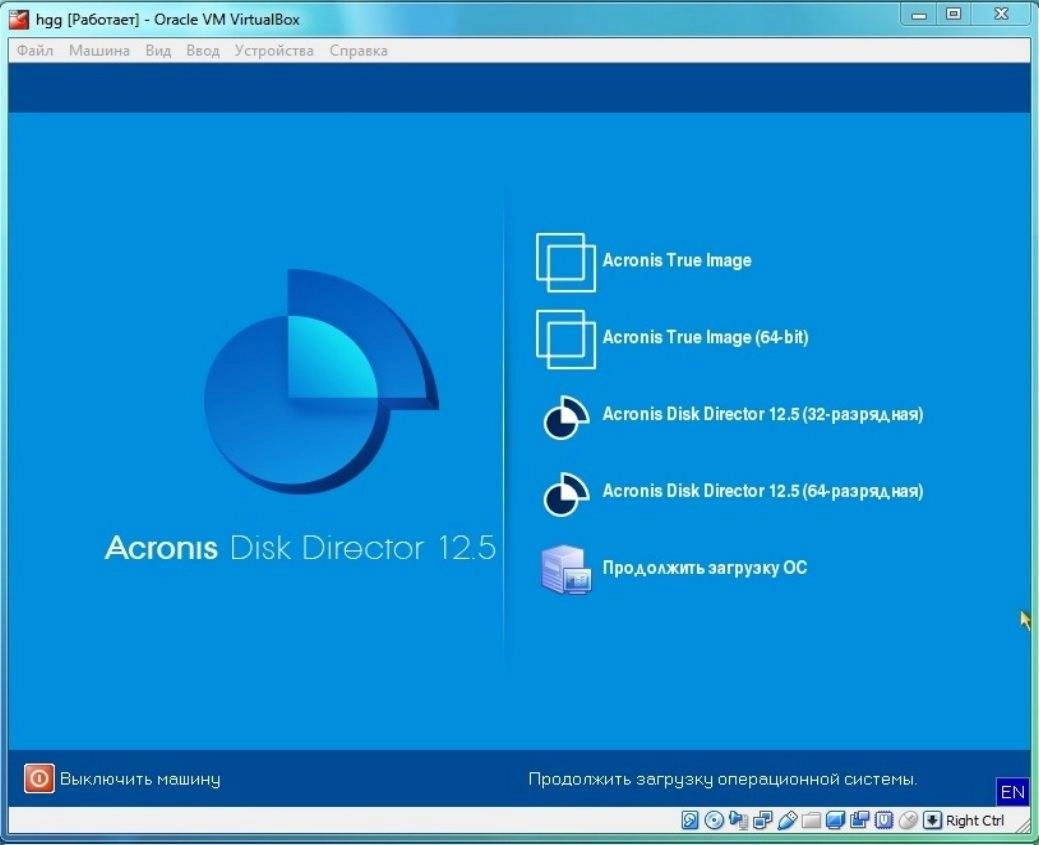Screen dimensions: 1039x845
Task: Click status text Продолжить загрузку операционной системы
Action: point(723,779)
